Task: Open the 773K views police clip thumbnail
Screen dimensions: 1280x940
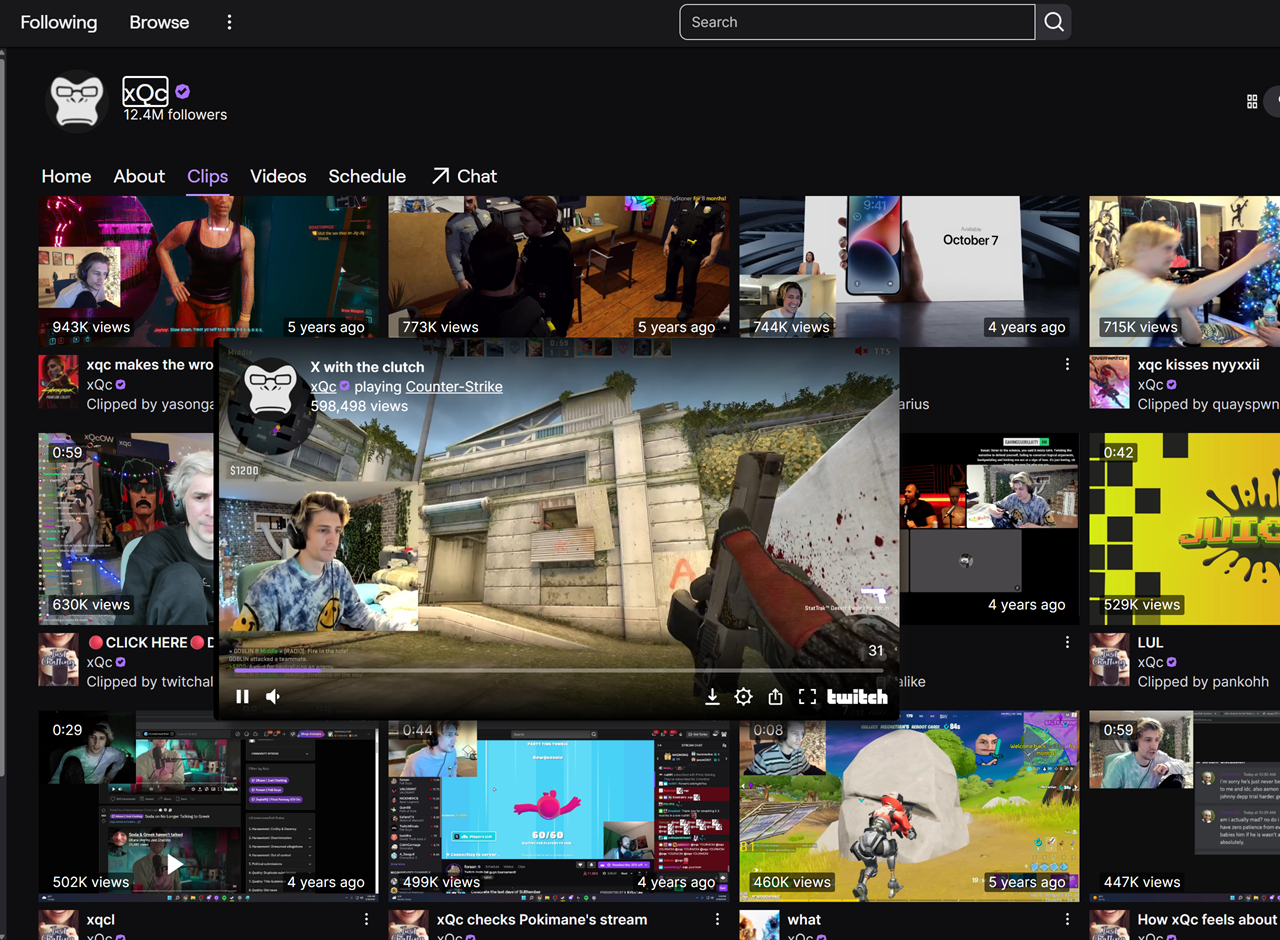Action: [559, 267]
